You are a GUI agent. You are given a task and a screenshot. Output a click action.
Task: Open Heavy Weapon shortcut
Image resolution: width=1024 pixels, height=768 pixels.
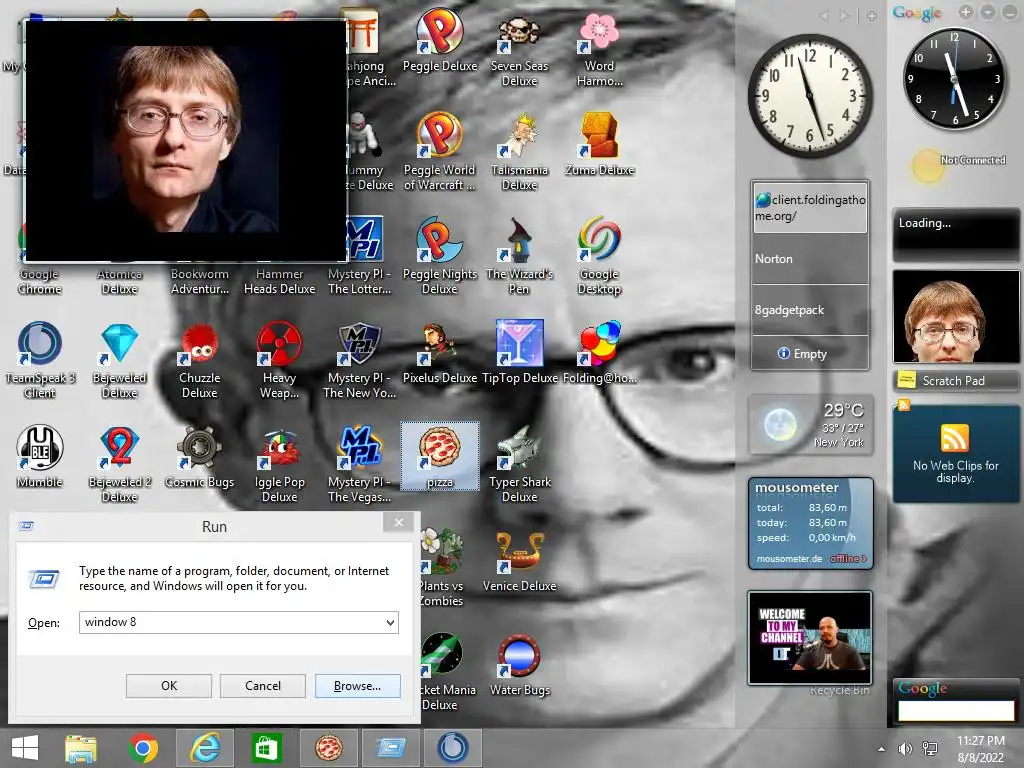[x=280, y=359]
